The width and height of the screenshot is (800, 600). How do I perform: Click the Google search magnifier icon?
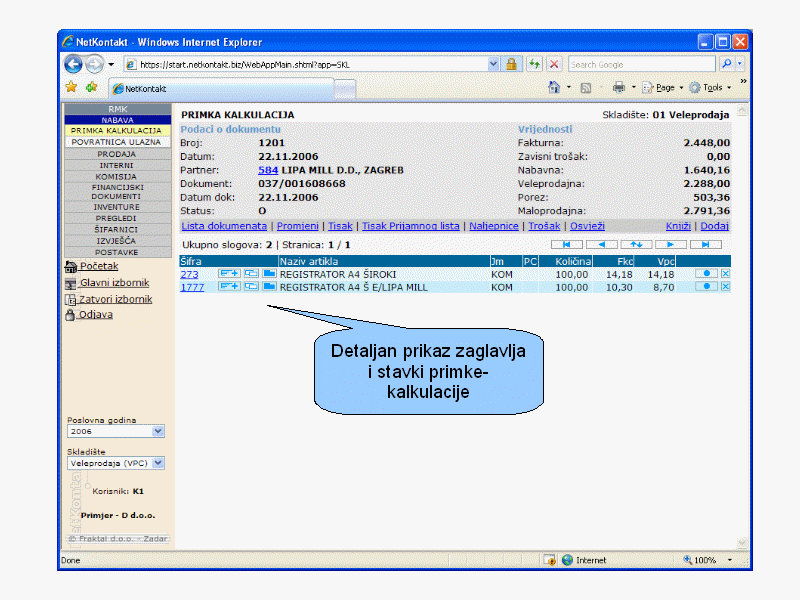pos(727,64)
